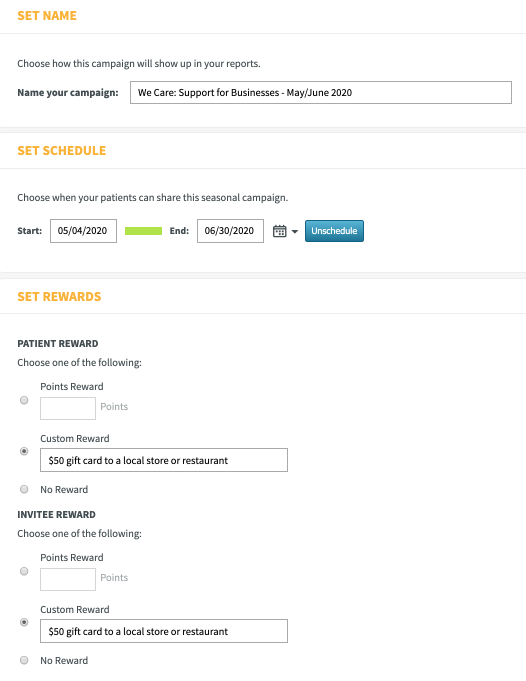The image size is (526, 681).
Task: Select Patient Reward Custom Reward radio
Action: [24, 451]
